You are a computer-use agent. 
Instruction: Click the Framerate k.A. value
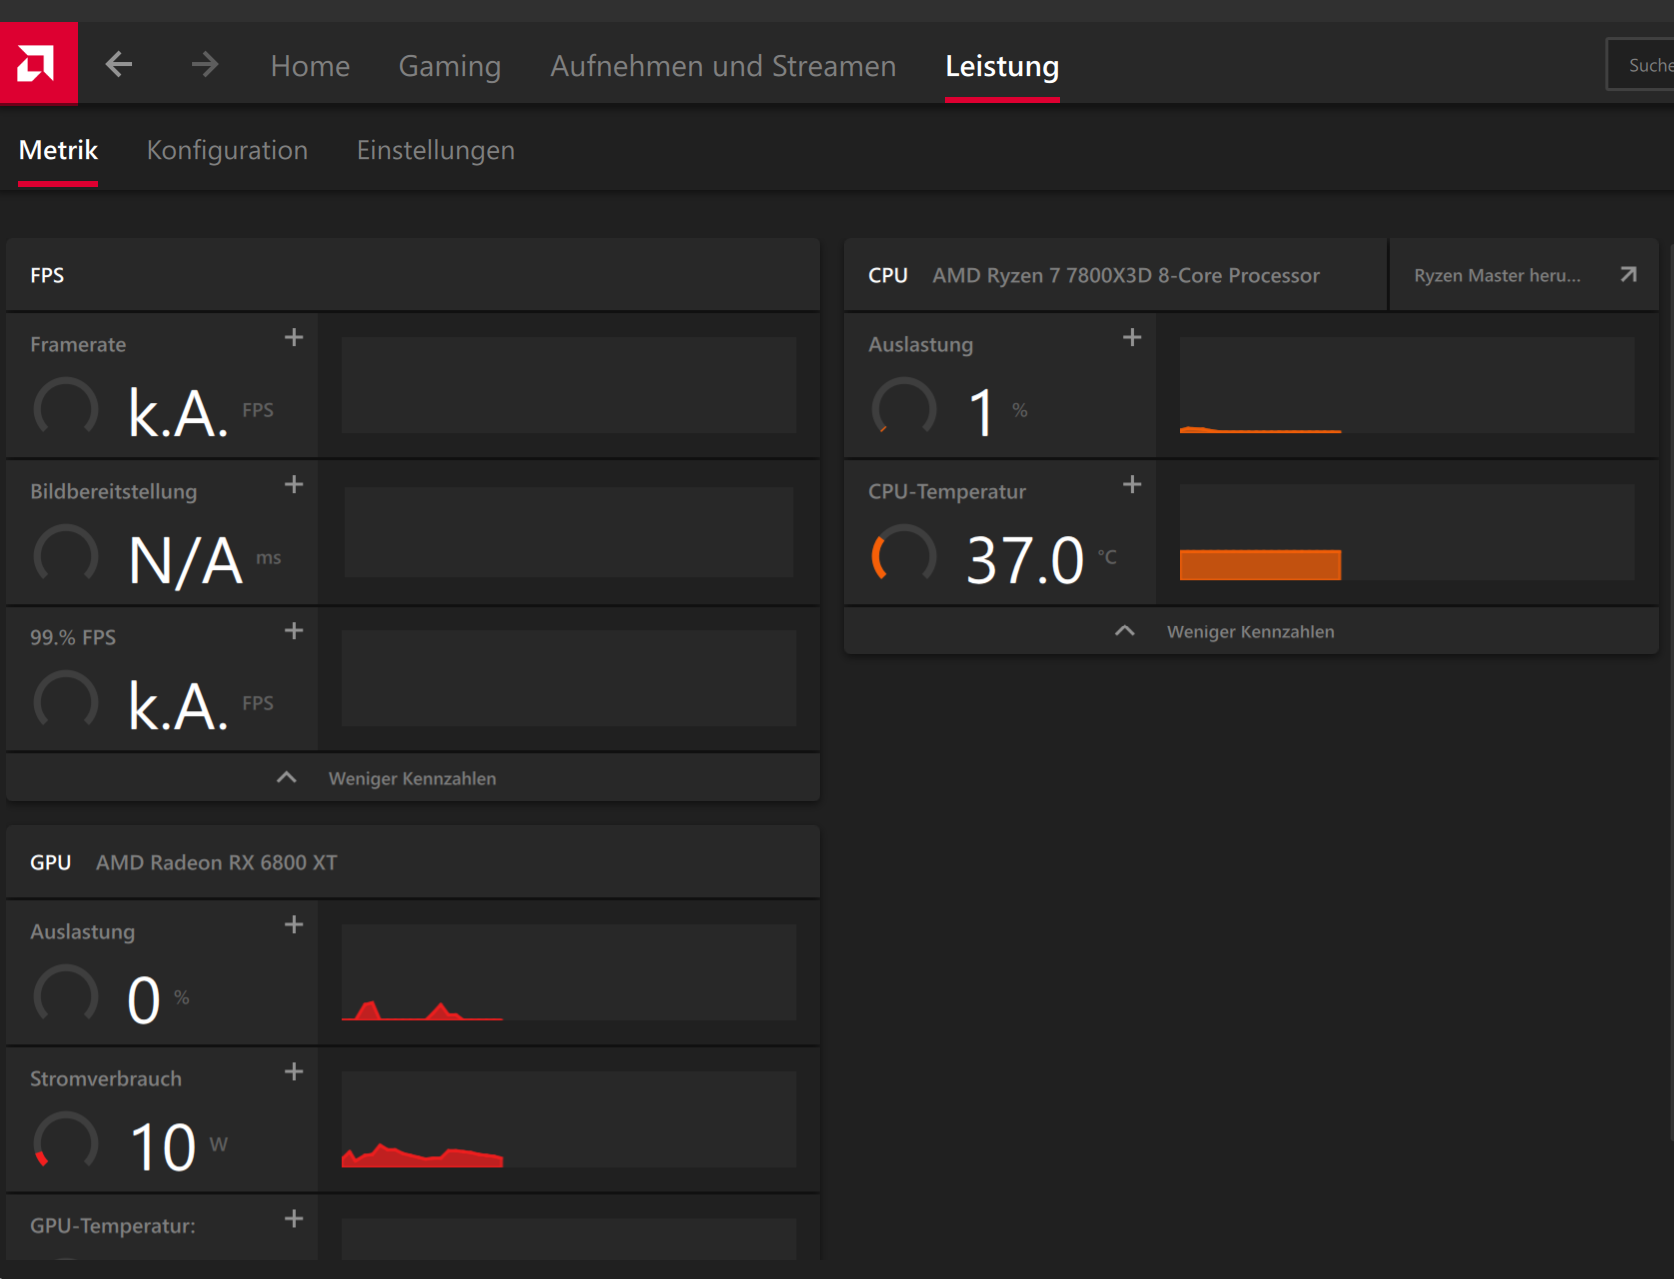tap(179, 412)
